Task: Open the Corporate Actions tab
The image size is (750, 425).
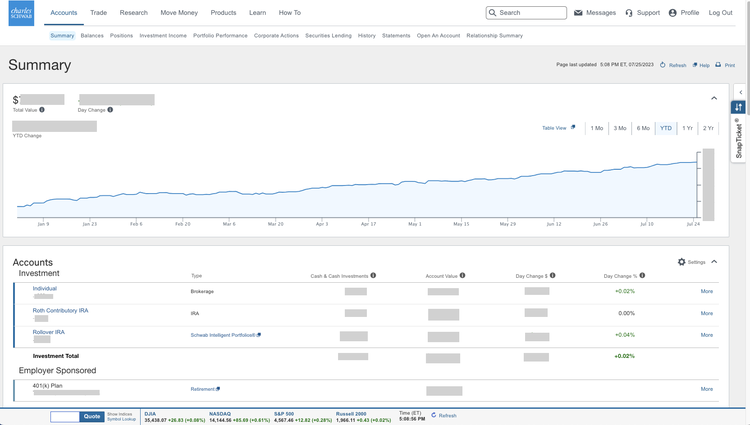Action: (x=276, y=35)
